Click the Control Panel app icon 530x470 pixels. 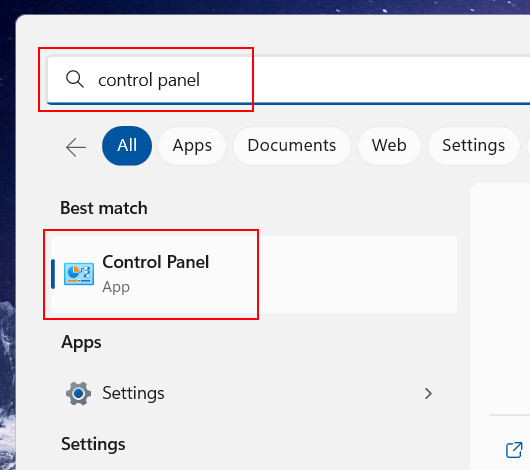pyautogui.click(x=79, y=274)
